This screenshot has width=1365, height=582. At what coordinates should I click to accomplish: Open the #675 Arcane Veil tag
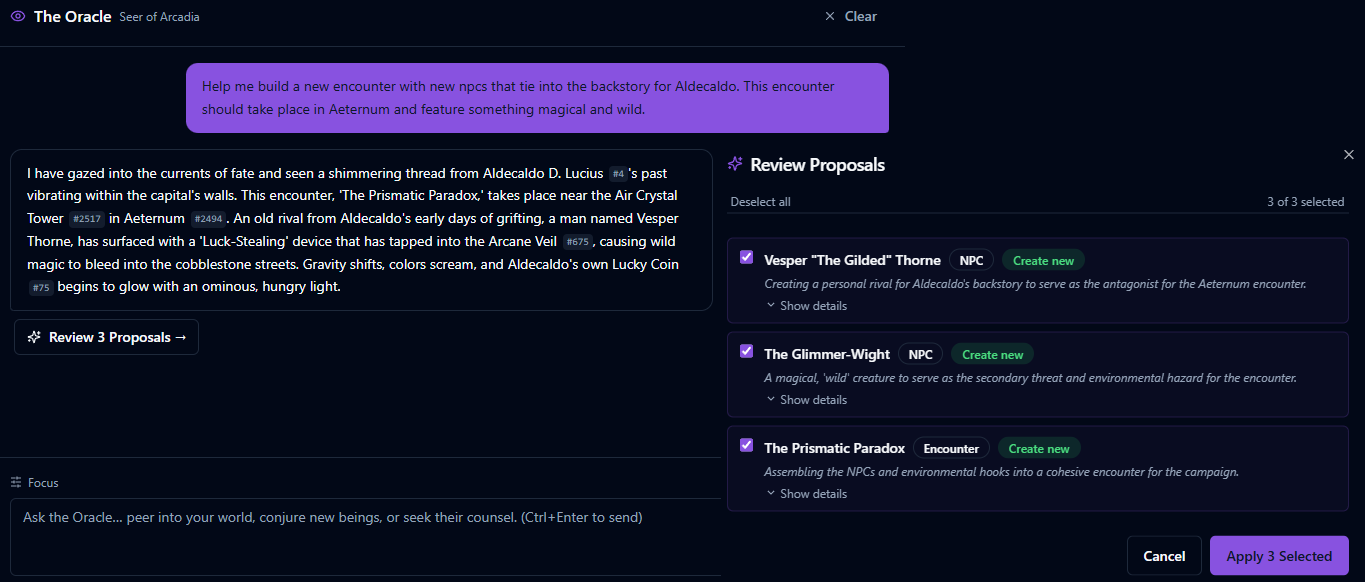click(x=577, y=242)
